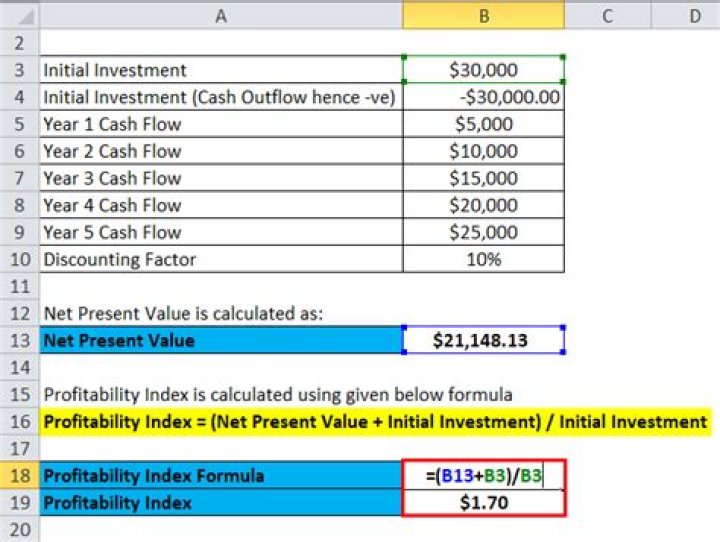Select row 12 header
Screen dimensions: 720x542
coord(19,314)
